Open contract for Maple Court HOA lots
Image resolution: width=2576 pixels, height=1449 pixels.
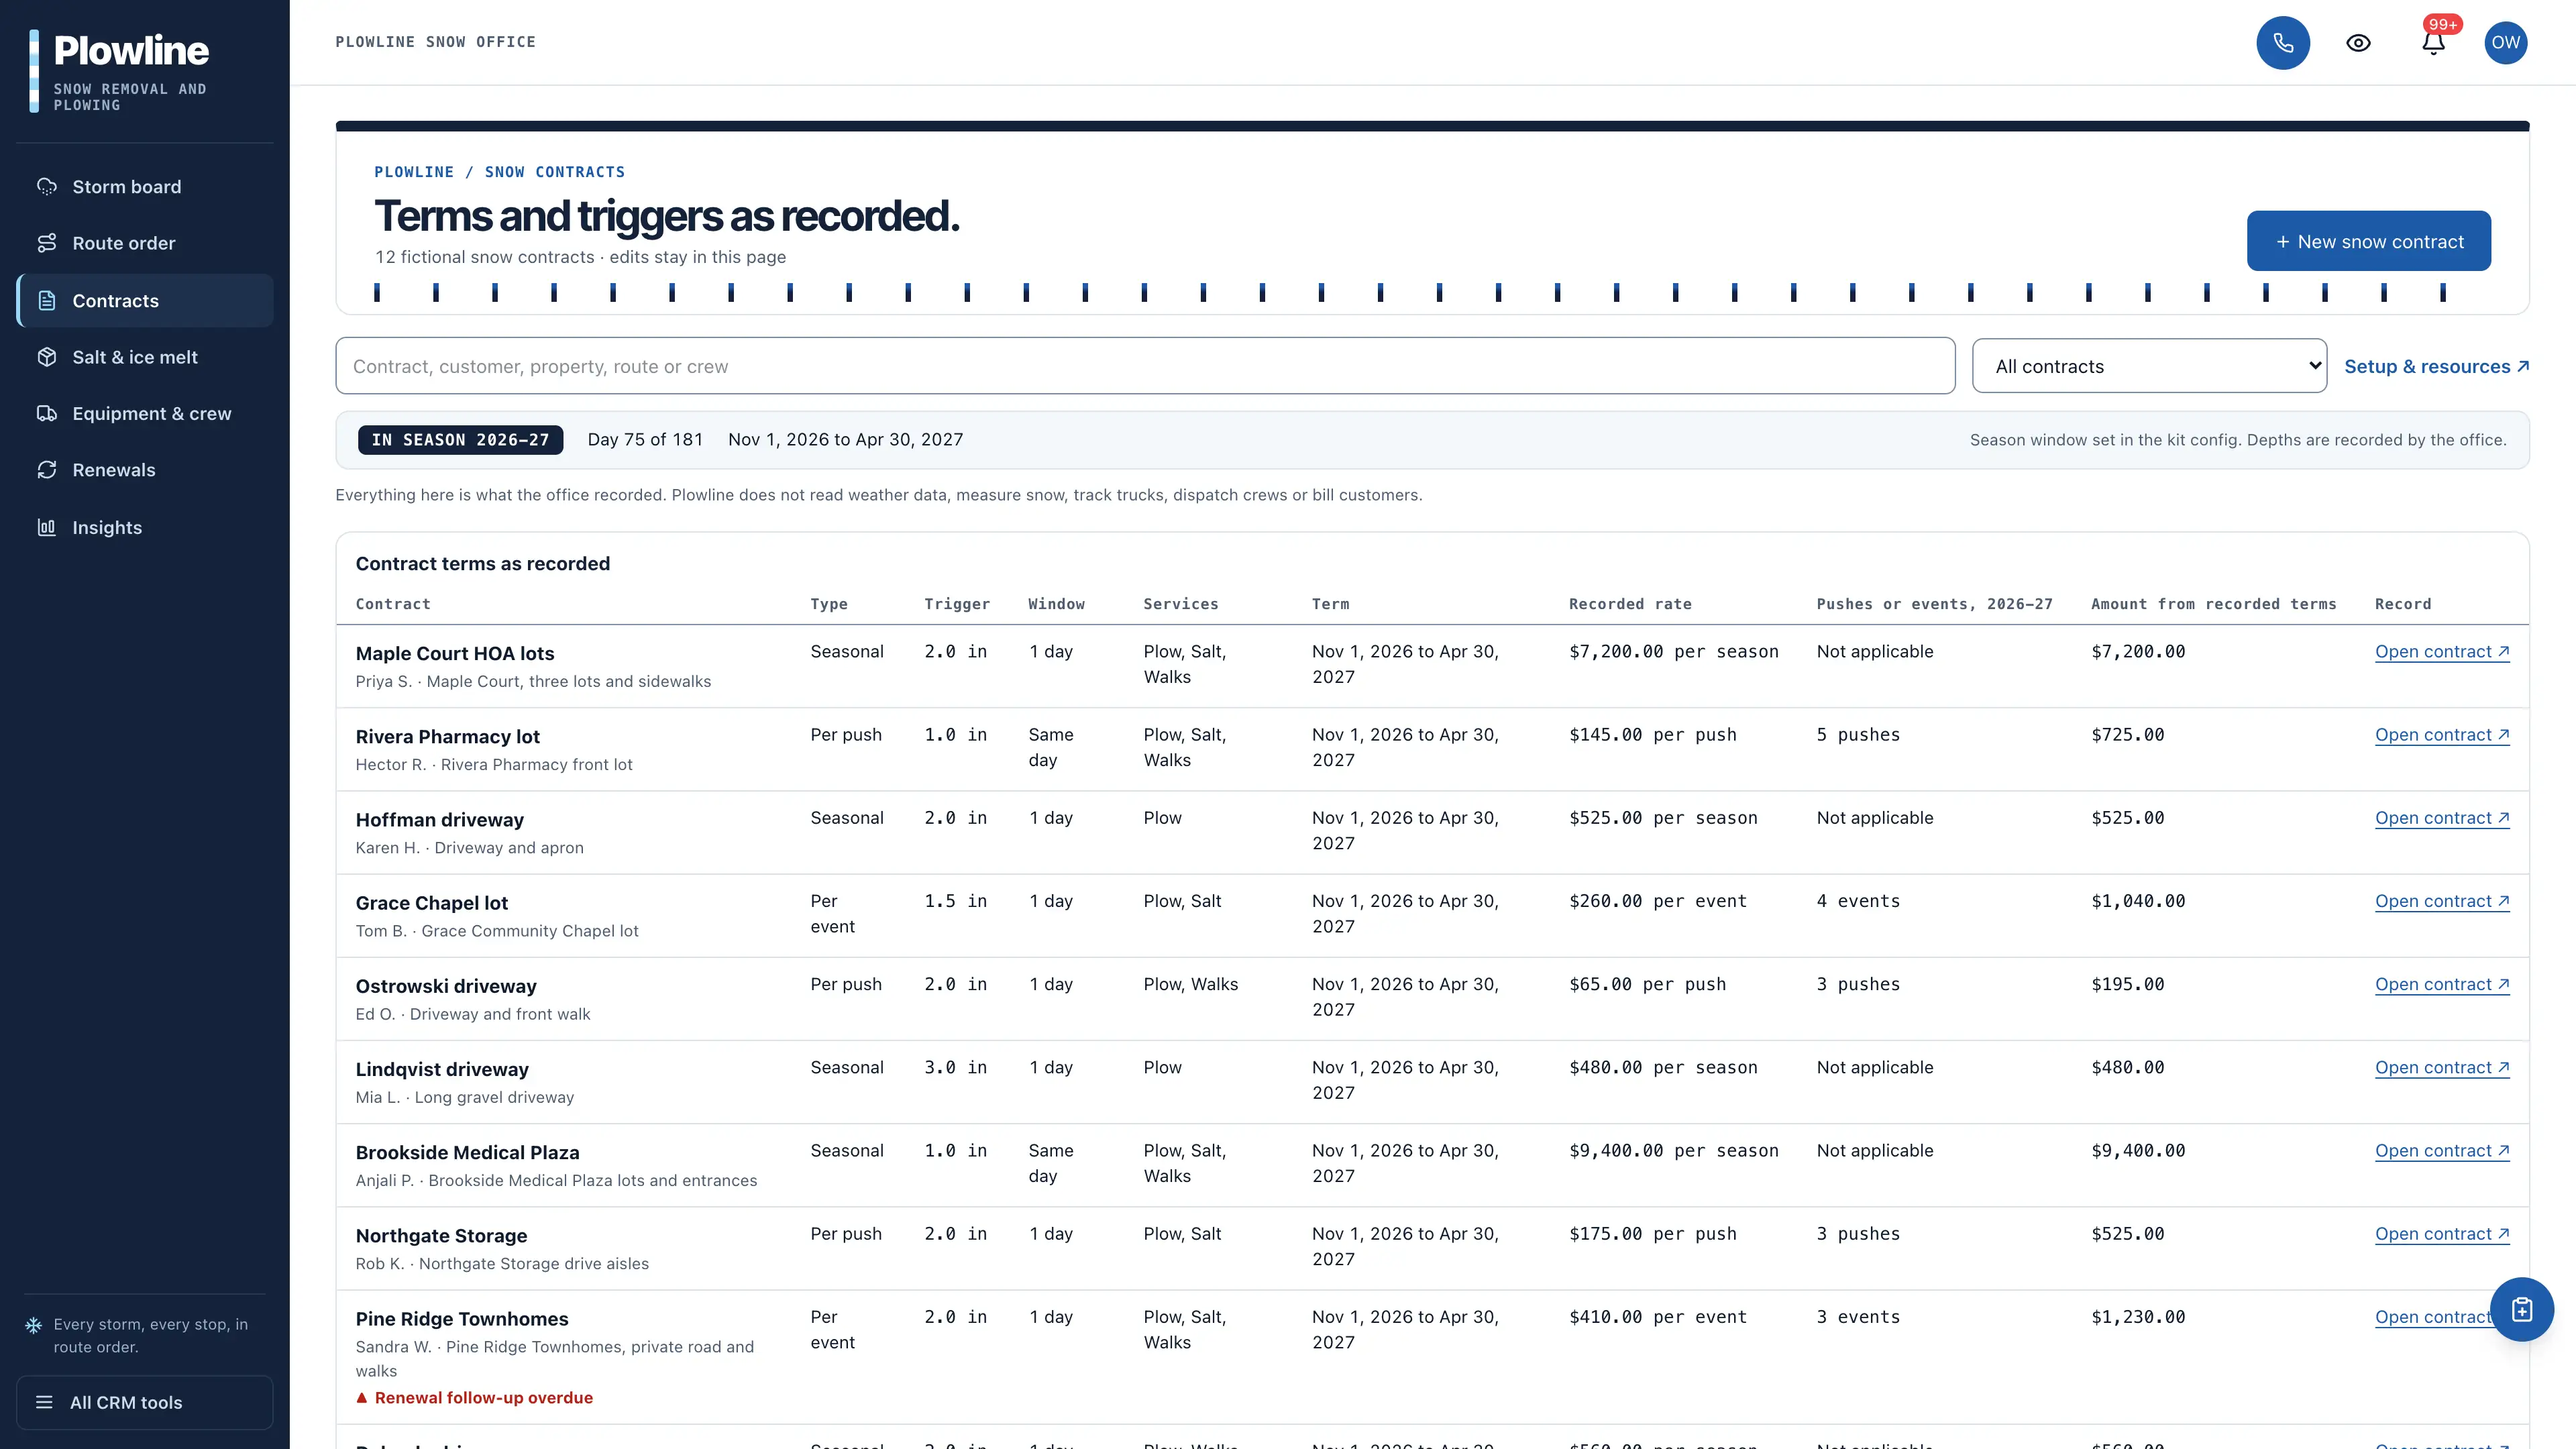pyautogui.click(x=2441, y=652)
